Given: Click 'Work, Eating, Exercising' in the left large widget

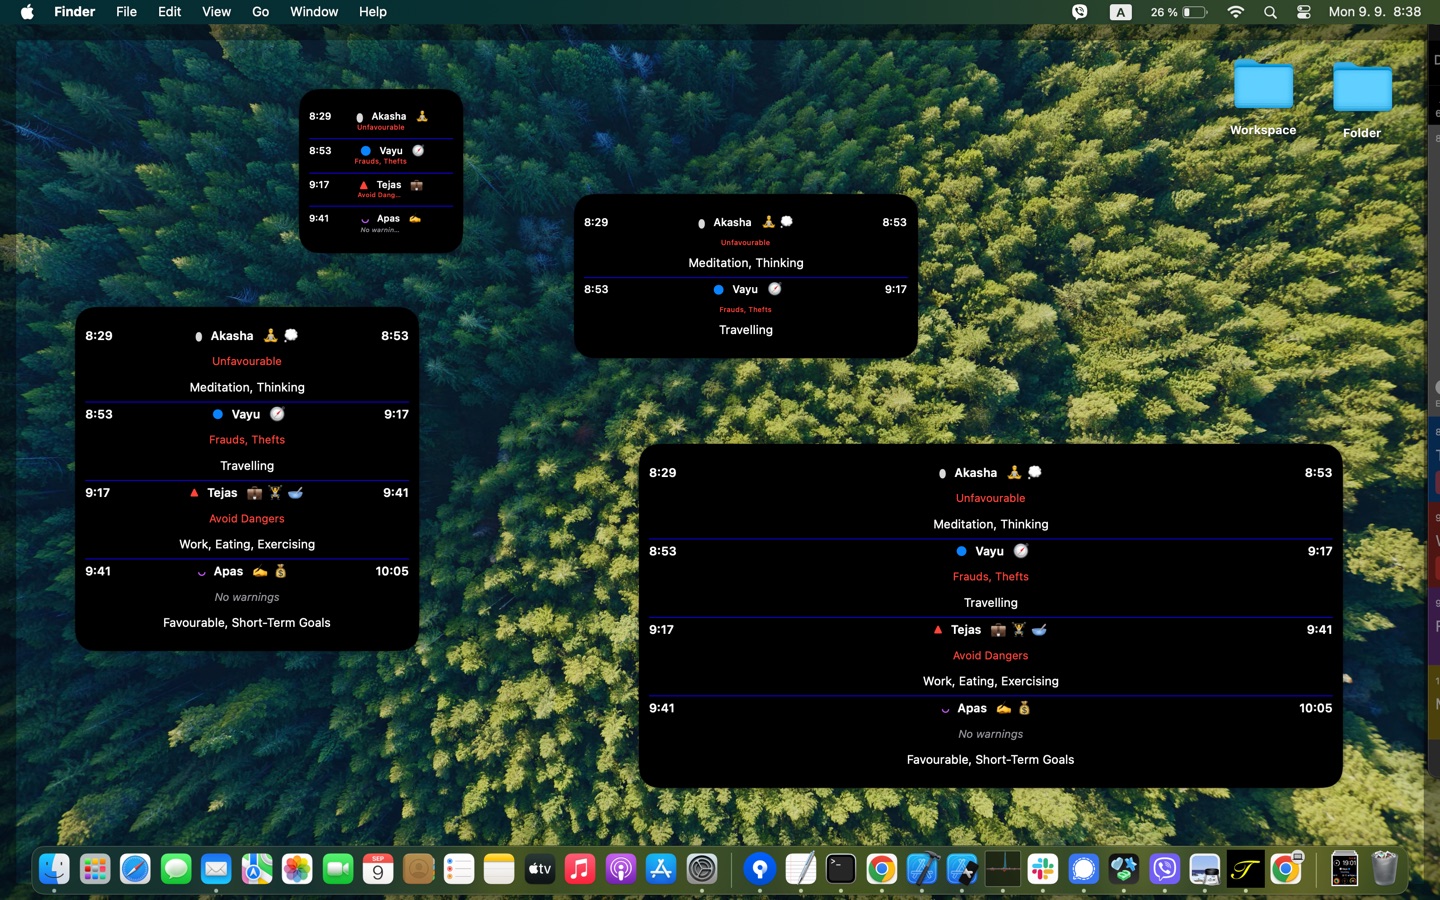Looking at the screenshot, I should click(x=247, y=545).
